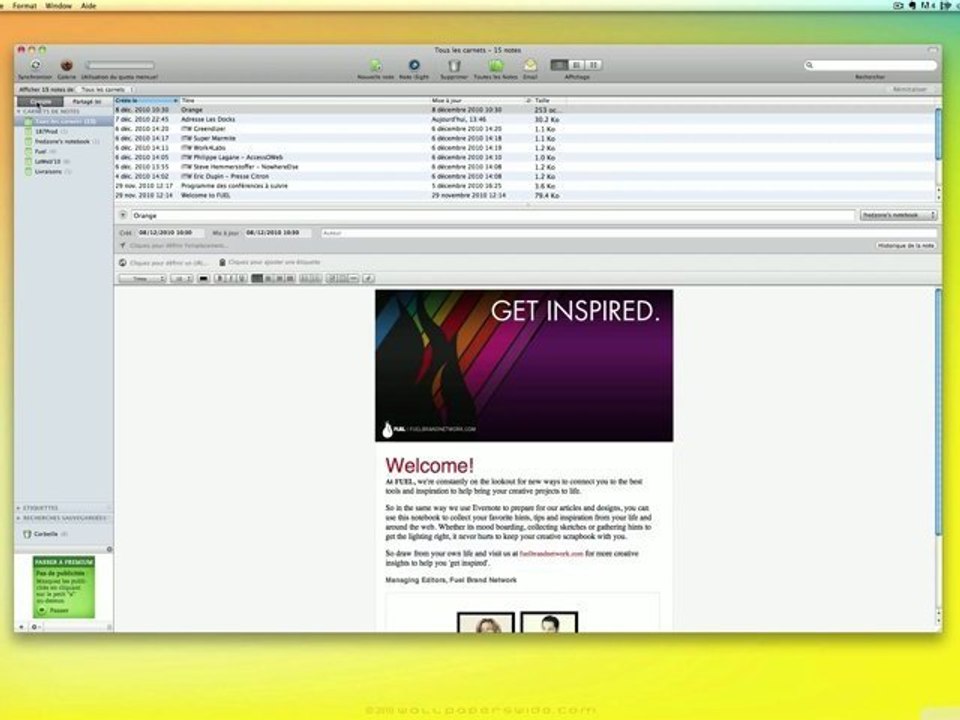Show Toutes les Notes icon
960x720 pixels.
point(495,66)
